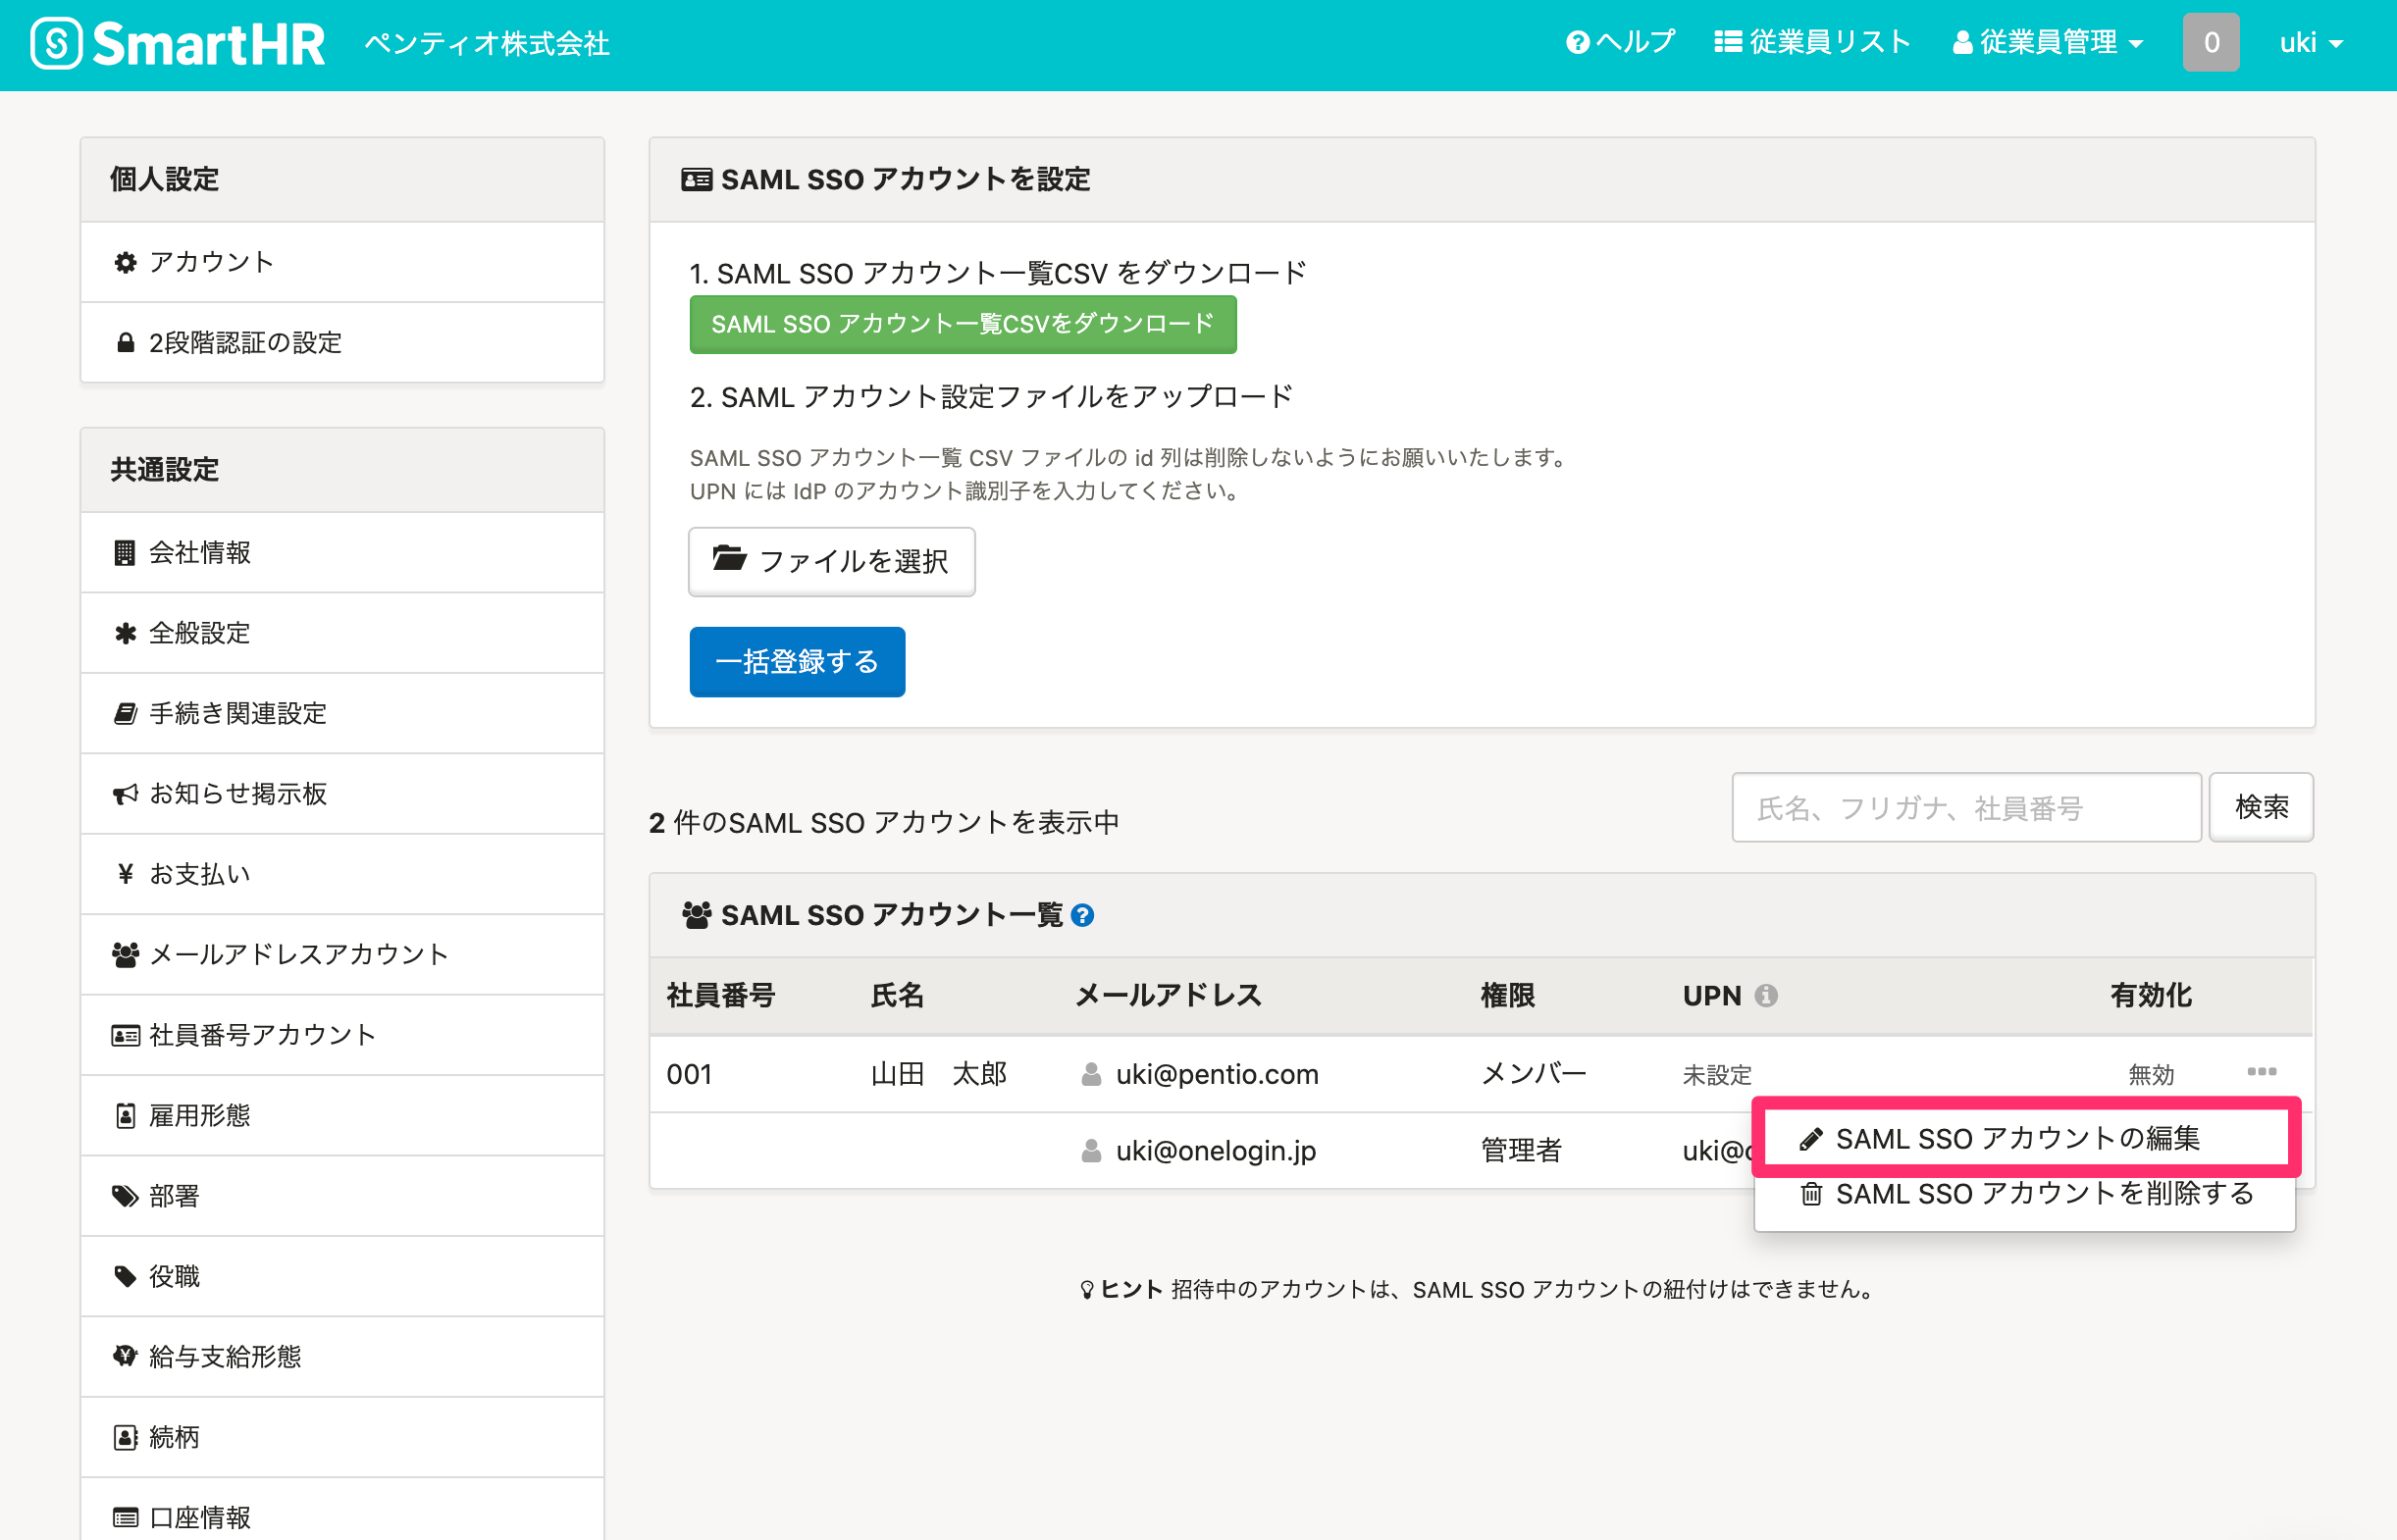Open 手続き関連設定 in sidebar
This screenshot has height=1540, width=2397.
point(342,713)
